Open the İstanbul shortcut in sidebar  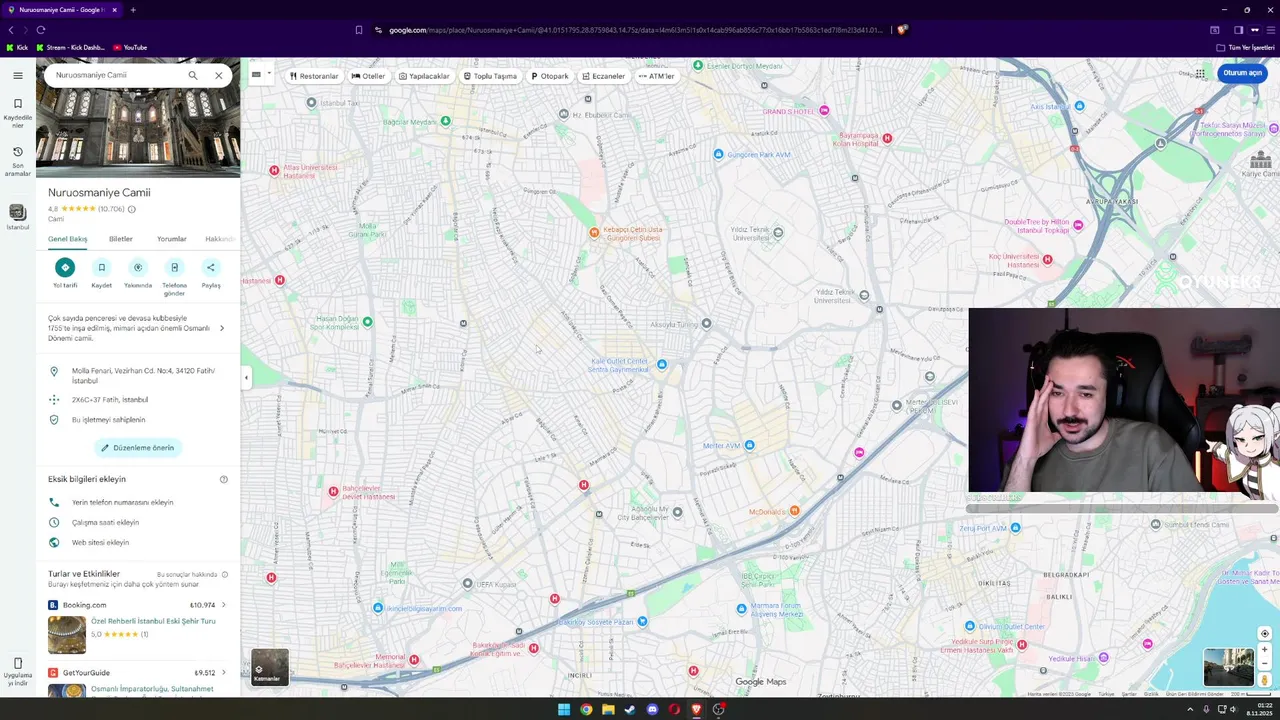[x=18, y=216]
